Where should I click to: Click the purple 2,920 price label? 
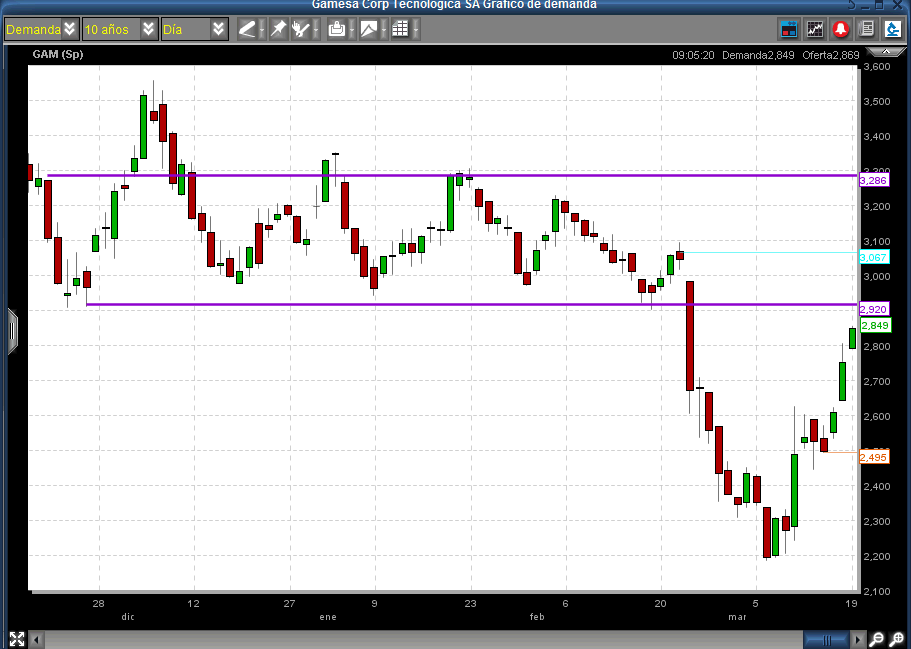click(x=874, y=309)
